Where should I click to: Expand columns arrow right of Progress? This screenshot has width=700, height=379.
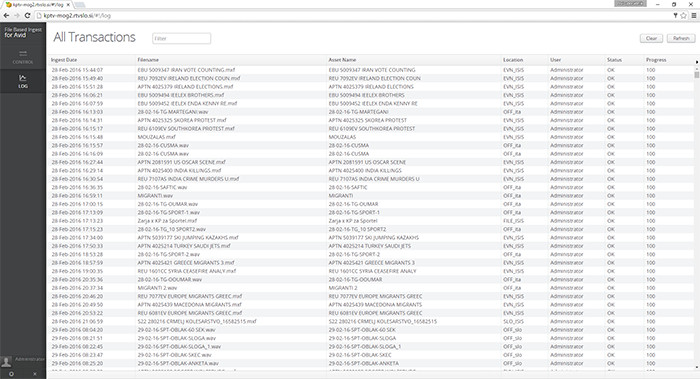[x=696, y=62]
